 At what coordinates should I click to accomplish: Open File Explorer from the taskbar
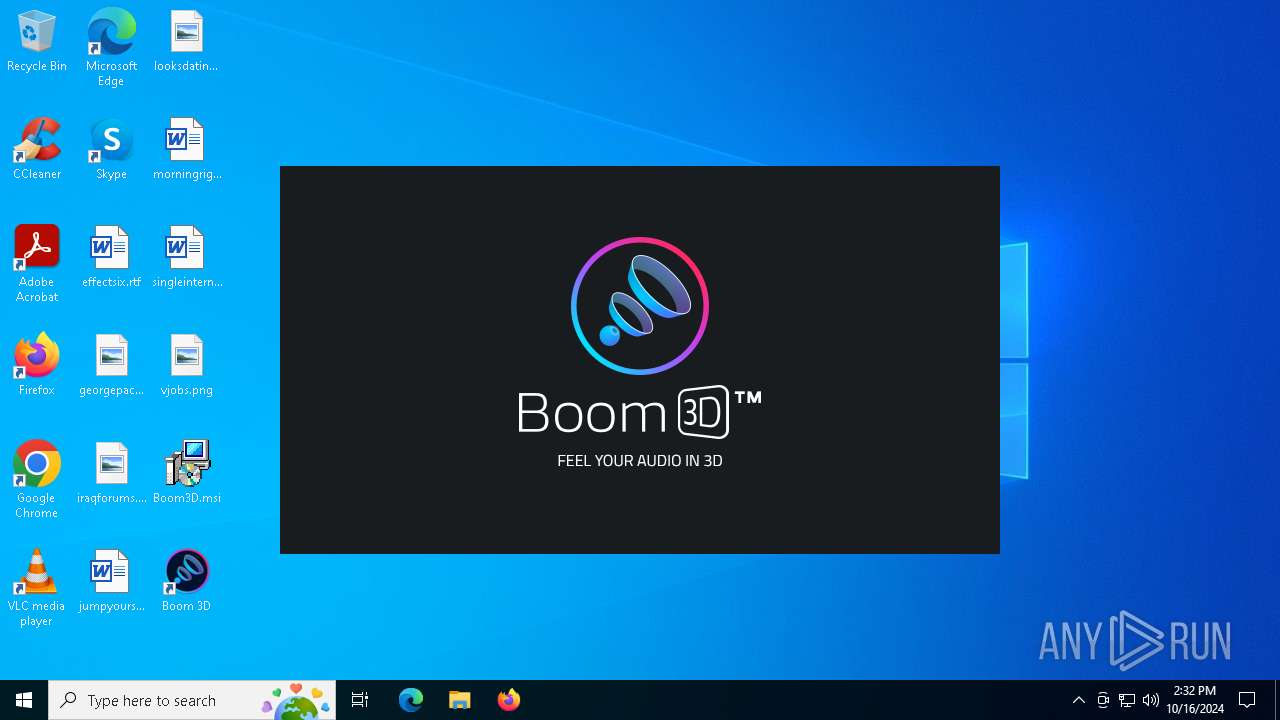[459, 700]
